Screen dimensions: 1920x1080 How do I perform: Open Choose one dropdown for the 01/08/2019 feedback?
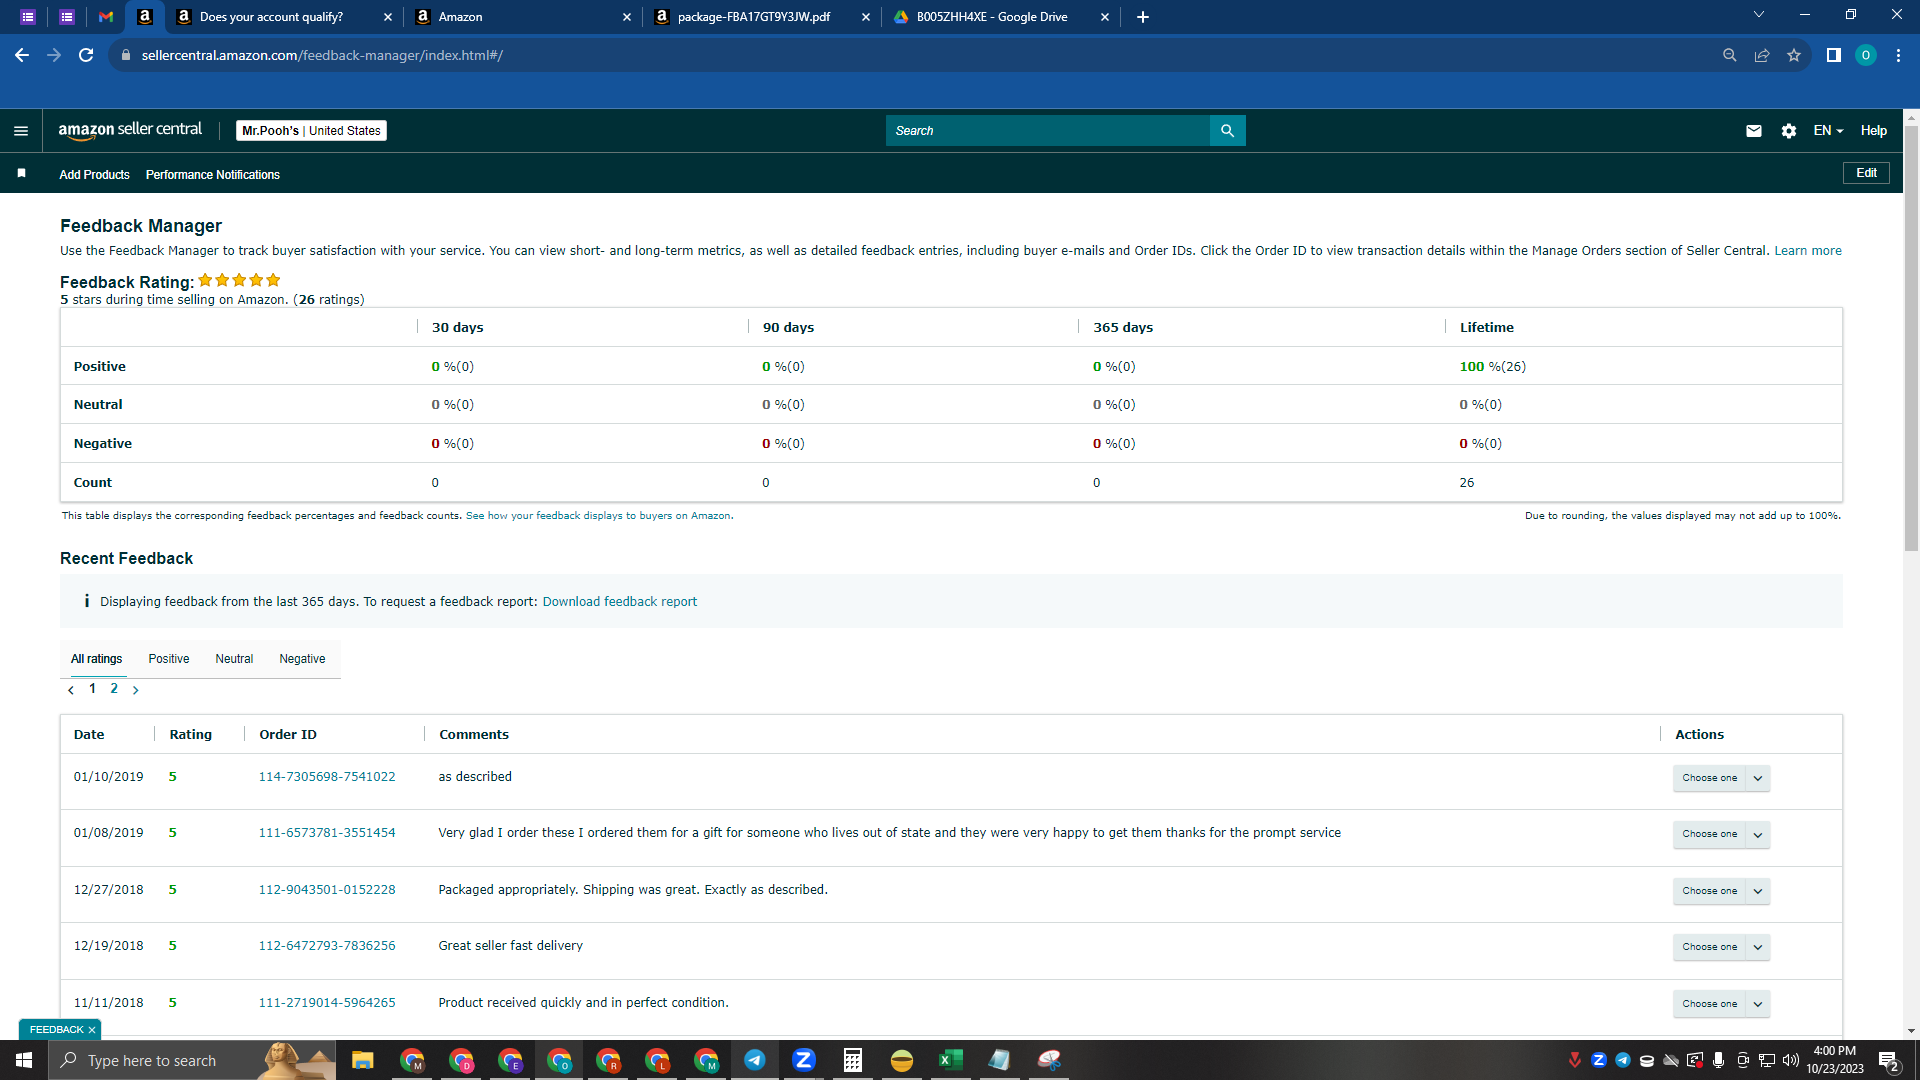tap(1722, 834)
